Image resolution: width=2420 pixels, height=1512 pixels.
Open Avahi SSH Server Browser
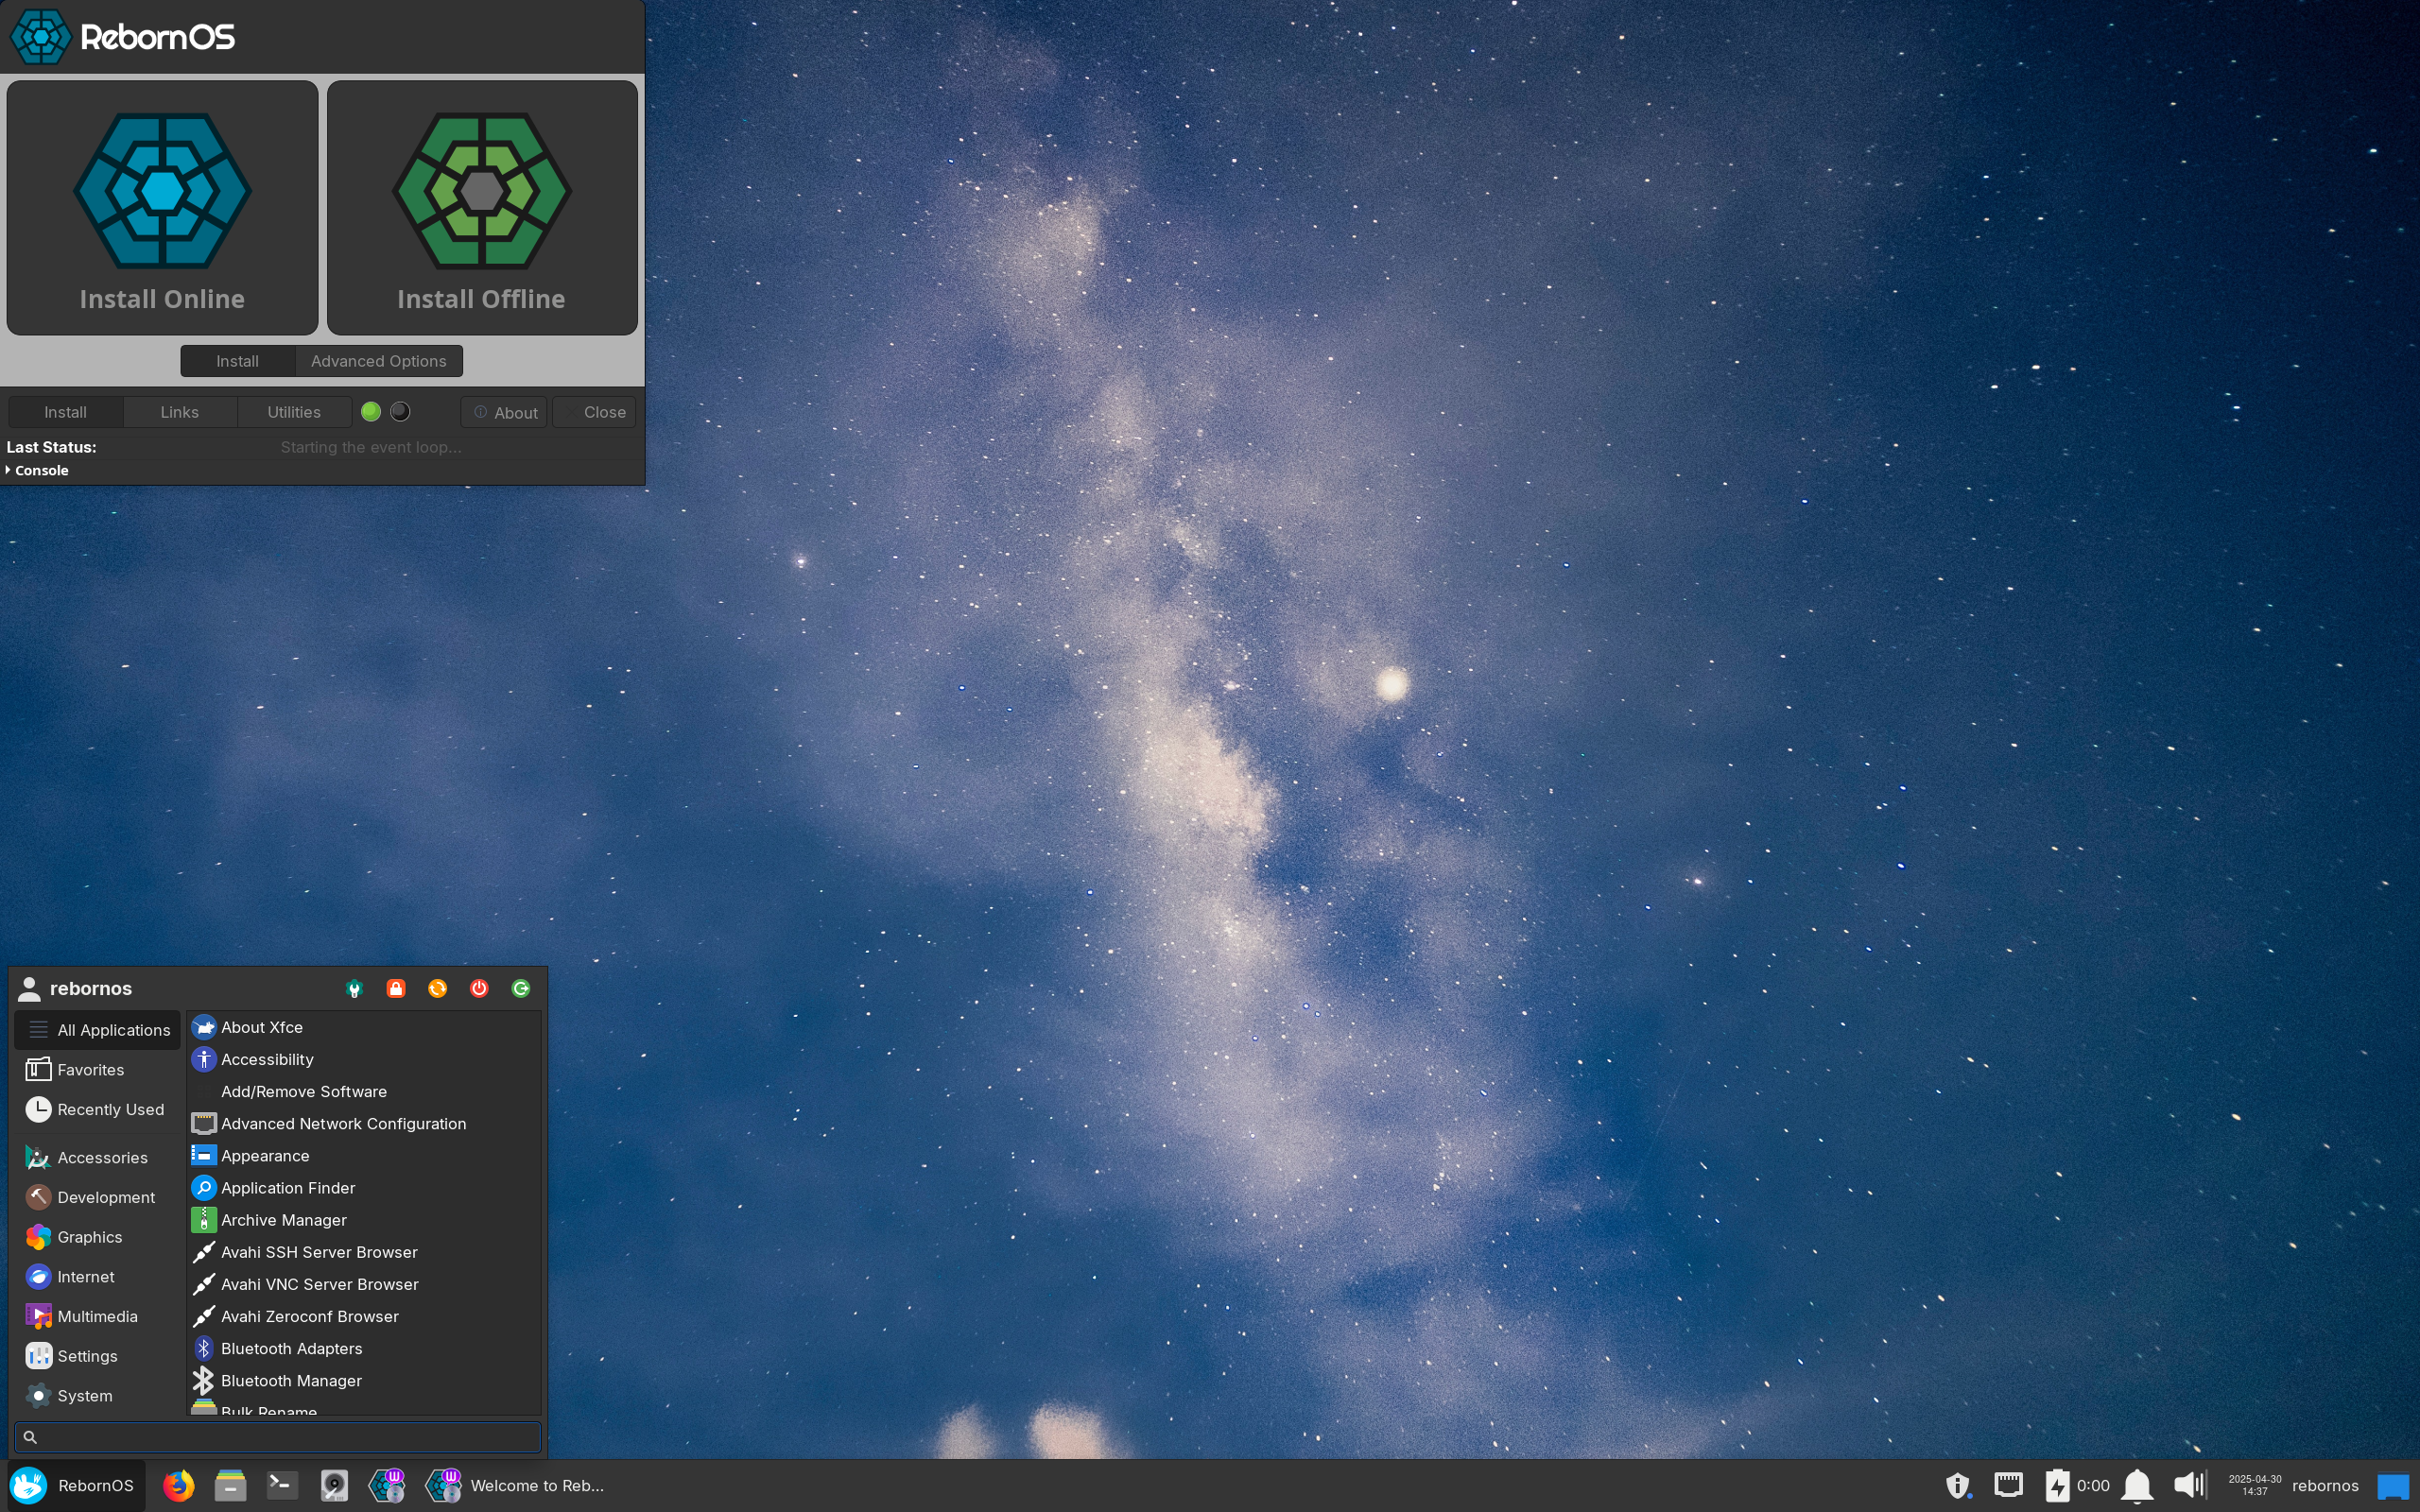point(364,1251)
